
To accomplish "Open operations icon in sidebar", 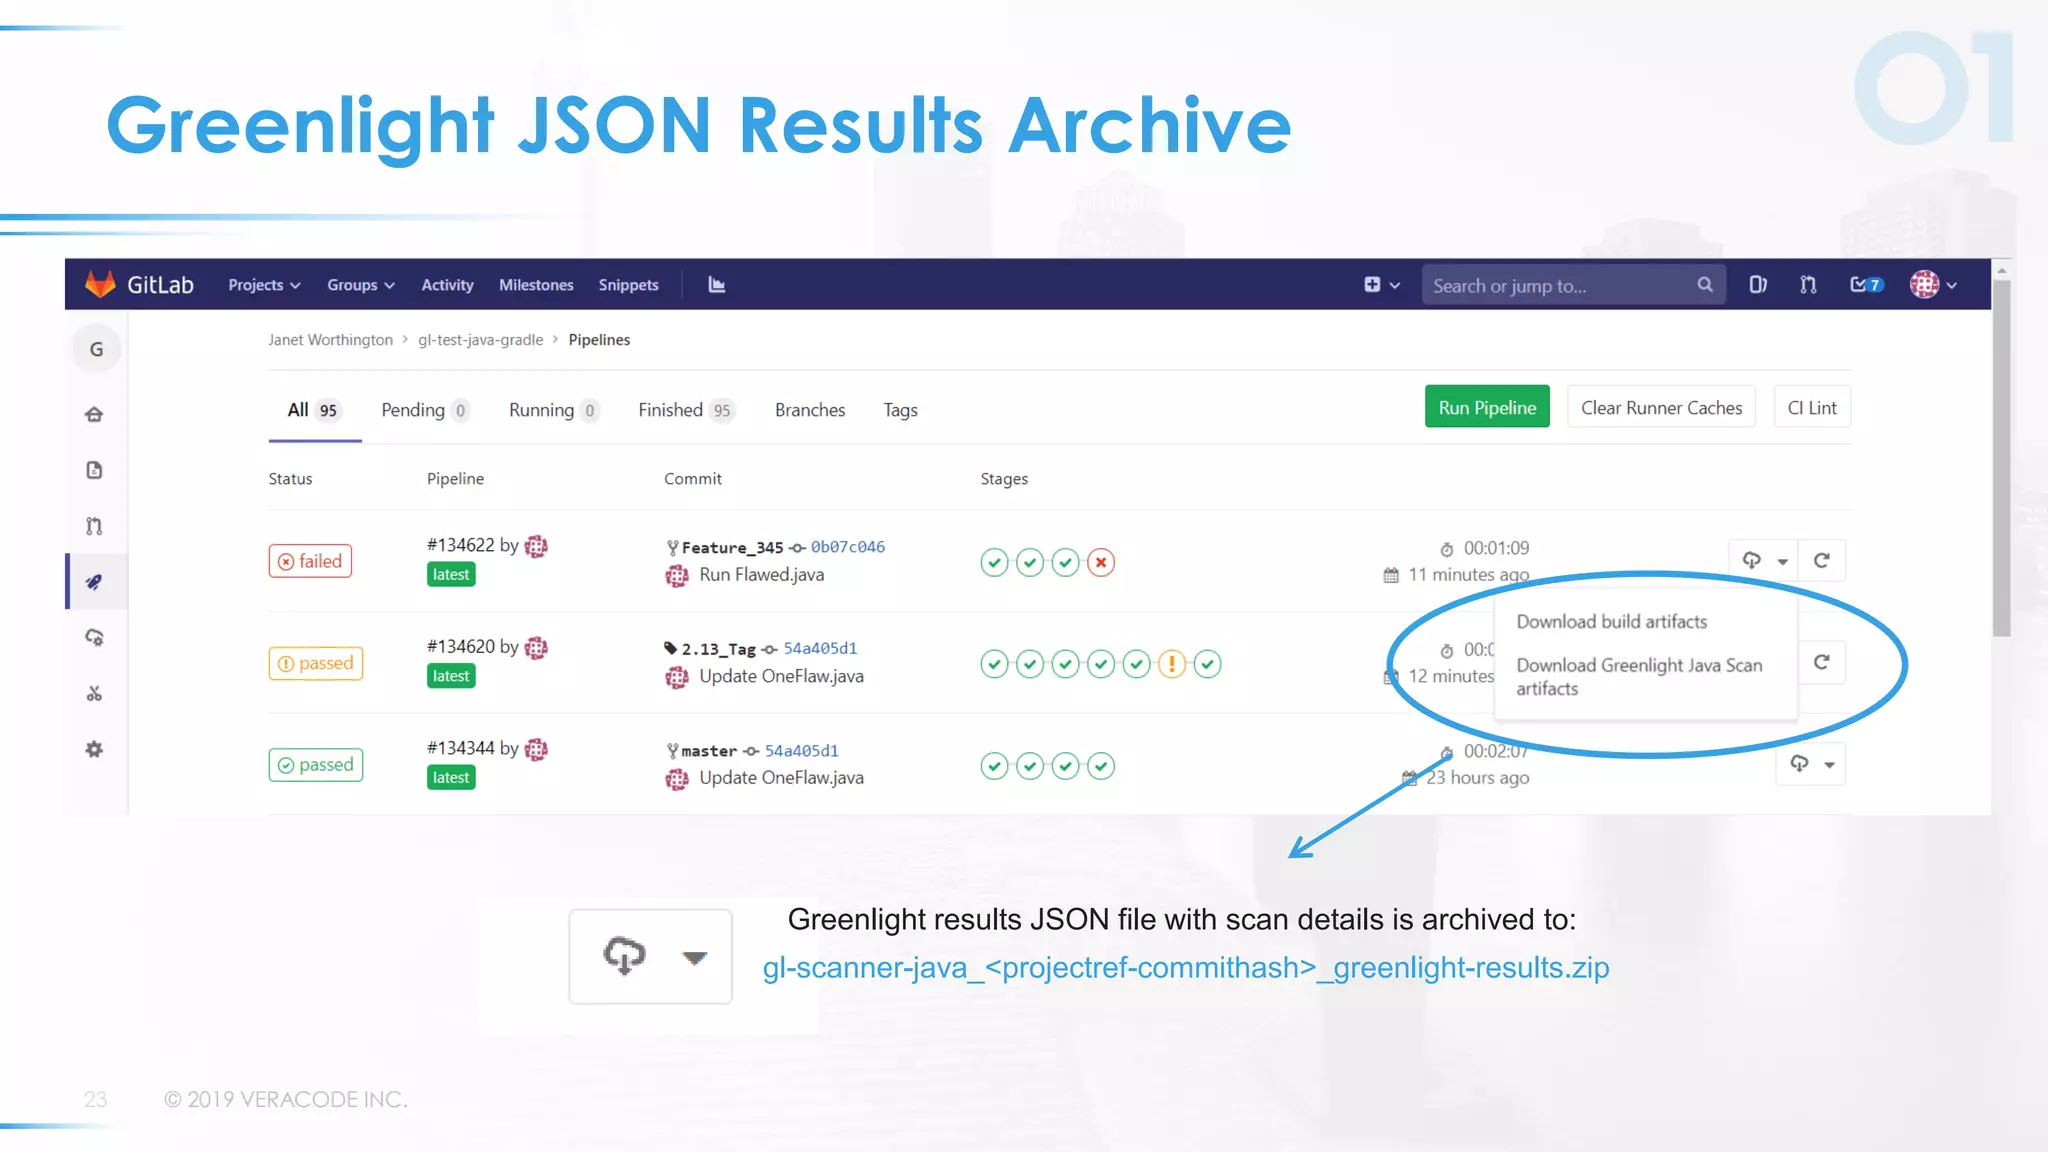I will pyautogui.click(x=94, y=638).
